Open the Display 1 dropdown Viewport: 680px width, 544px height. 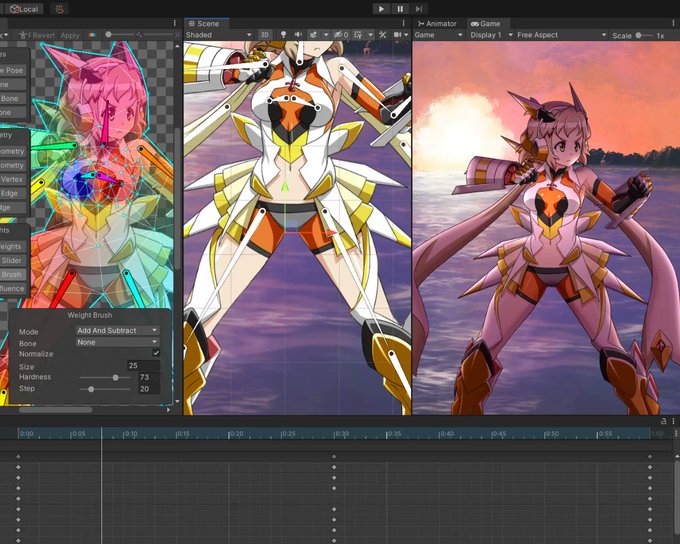491,35
